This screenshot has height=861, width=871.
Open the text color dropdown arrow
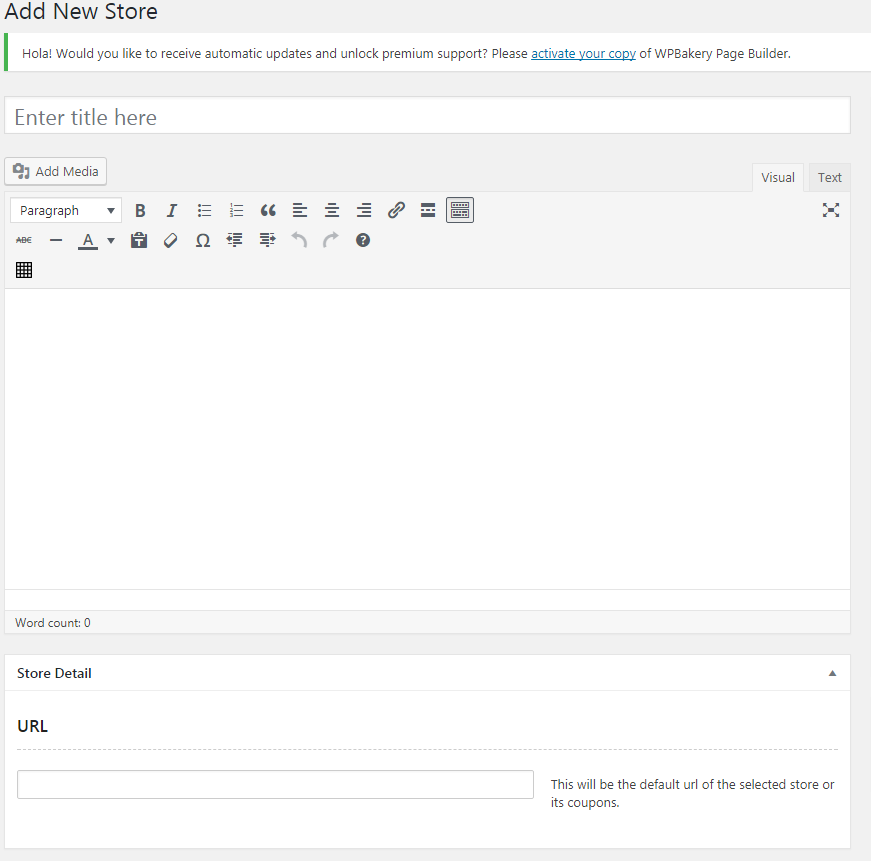(111, 241)
